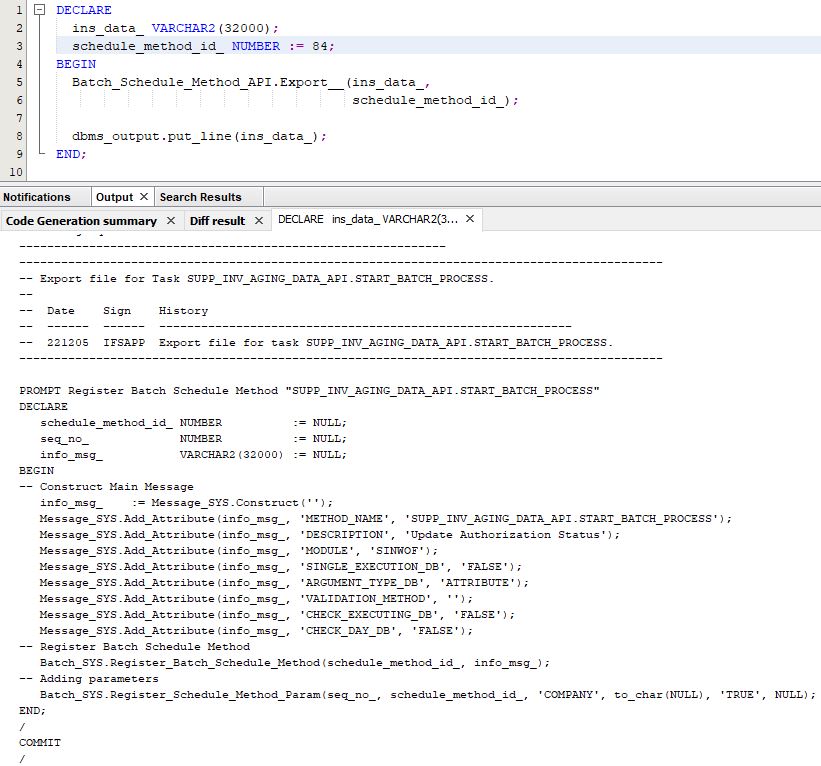
Task: Close the DECLARE ins_data_ output tab
Action: 470,219
